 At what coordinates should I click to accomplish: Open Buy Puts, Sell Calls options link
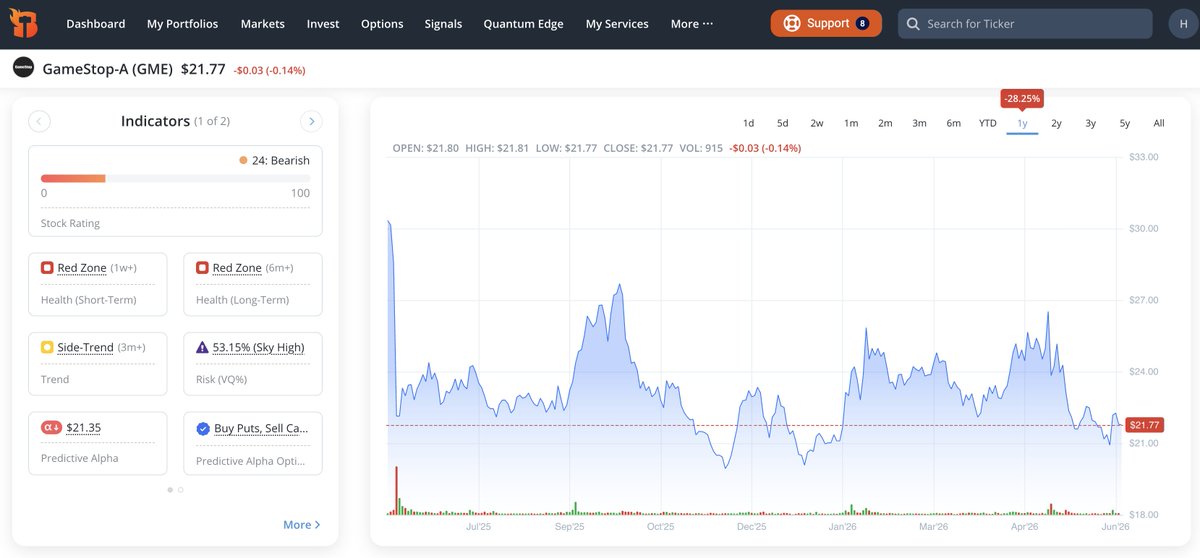click(x=261, y=428)
